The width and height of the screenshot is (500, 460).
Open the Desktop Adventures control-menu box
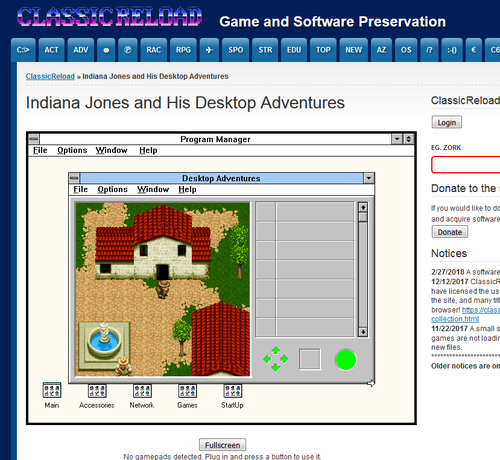[74, 178]
